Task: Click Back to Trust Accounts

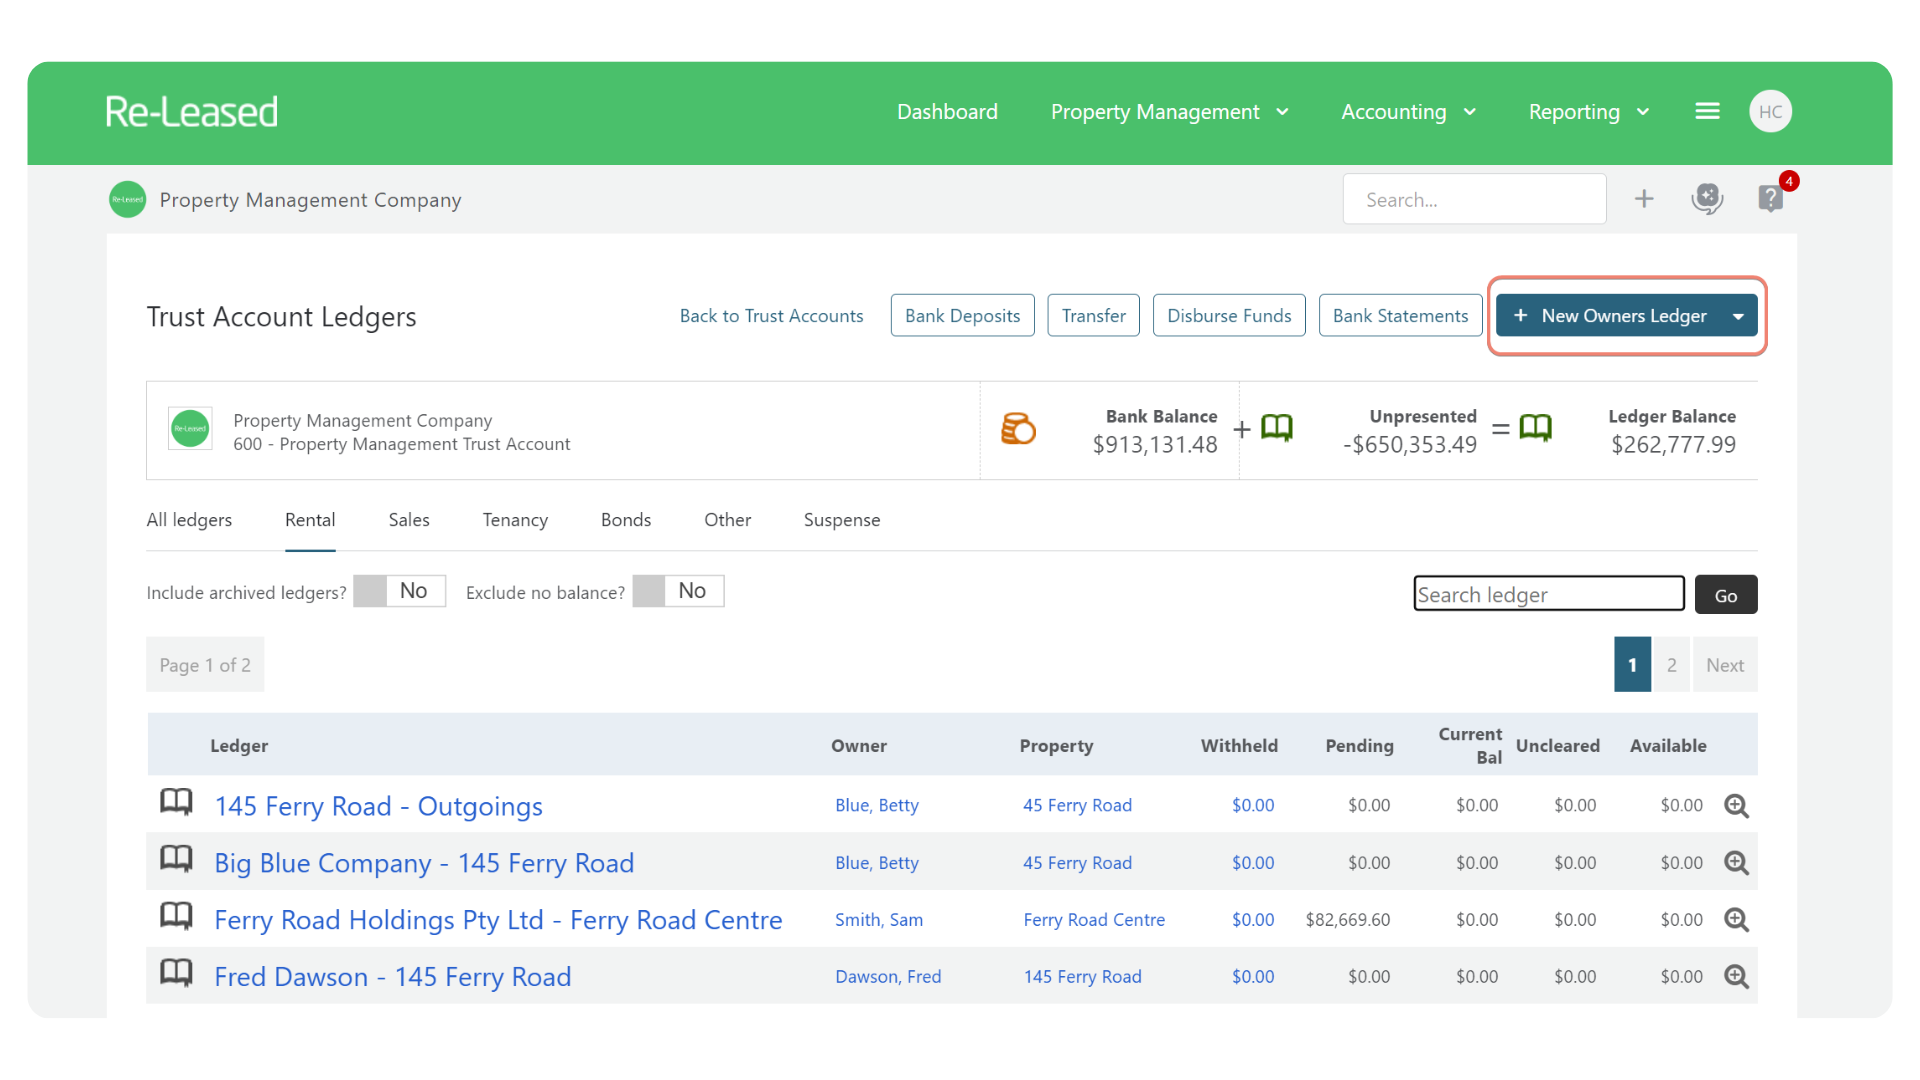Action: point(771,315)
